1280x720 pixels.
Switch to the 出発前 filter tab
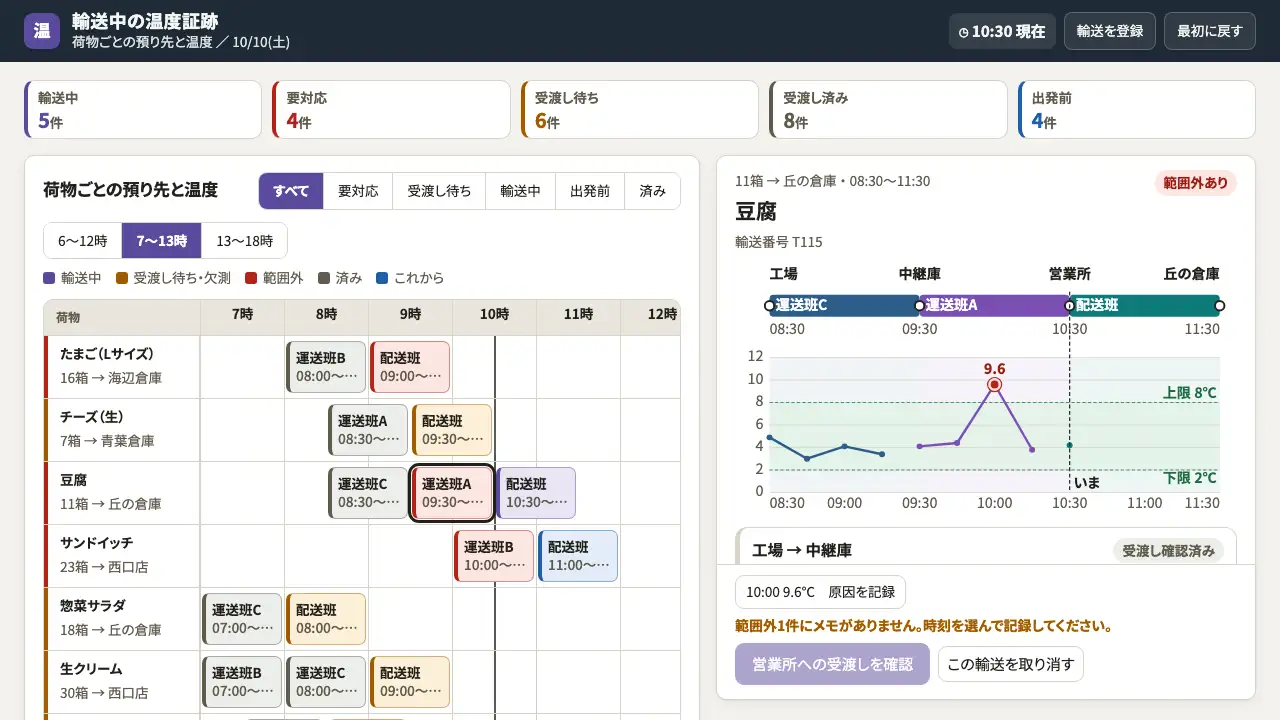click(x=590, y=191)
